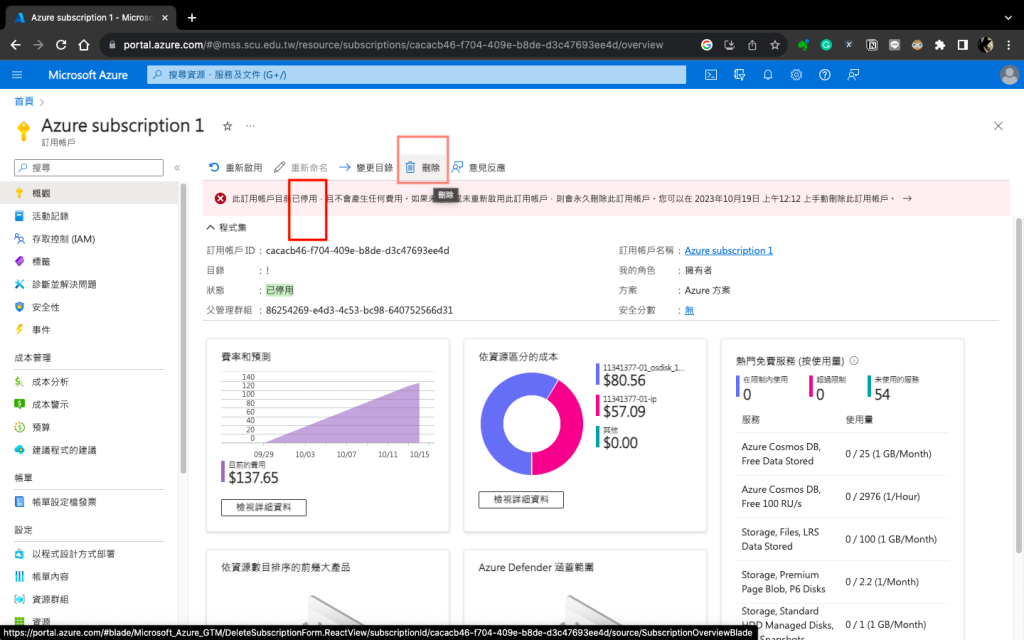This screenshot has width=1024, height=640.
Task: Open portal settings gear
Action: [x=796, y=74]
